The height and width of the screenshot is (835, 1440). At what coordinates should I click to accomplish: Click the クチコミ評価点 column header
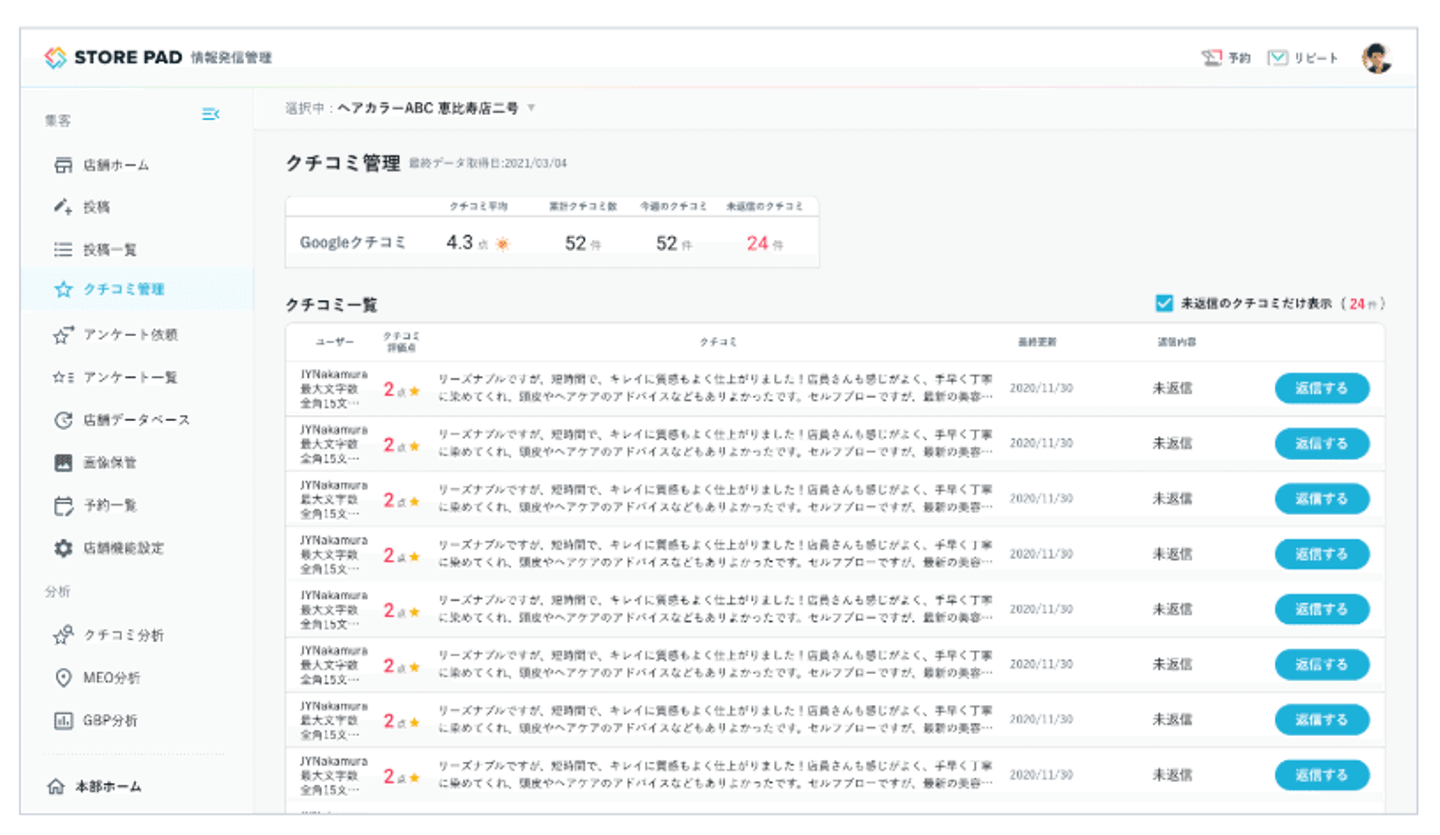(x=401, y=342)
